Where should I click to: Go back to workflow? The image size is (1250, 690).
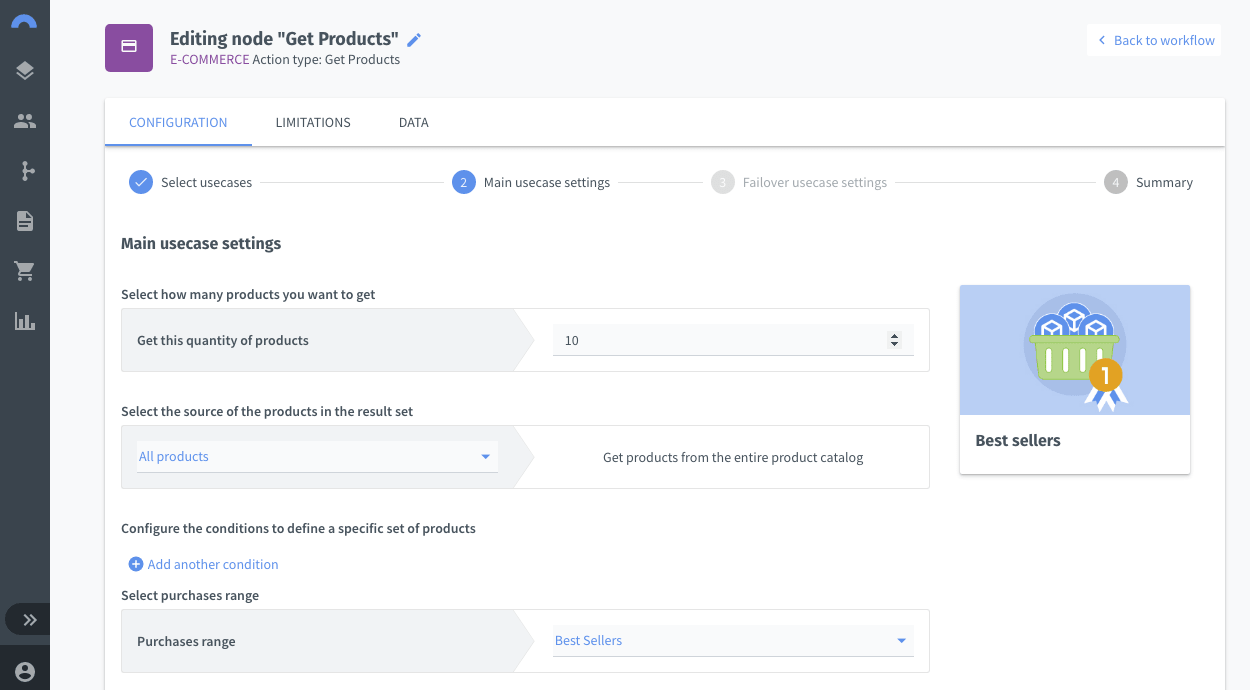(x=1155, y=40)
